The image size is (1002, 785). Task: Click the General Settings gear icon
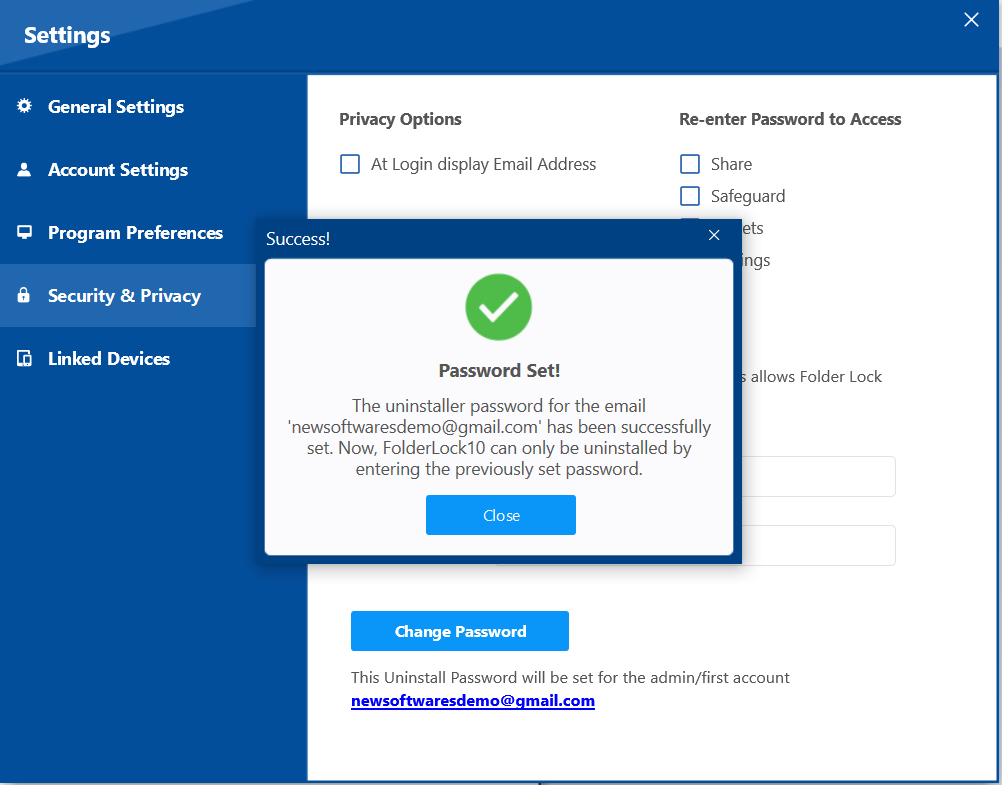click(x=24, y=105)
